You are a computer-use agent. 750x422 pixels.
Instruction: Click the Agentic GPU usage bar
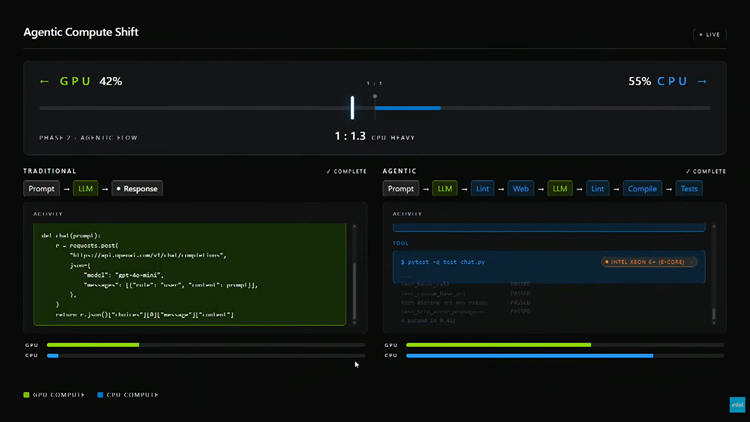[x=565, y=345]
